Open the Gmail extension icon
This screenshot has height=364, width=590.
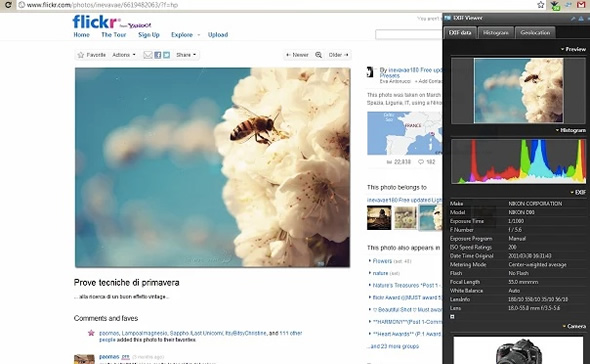click(581, 5)
